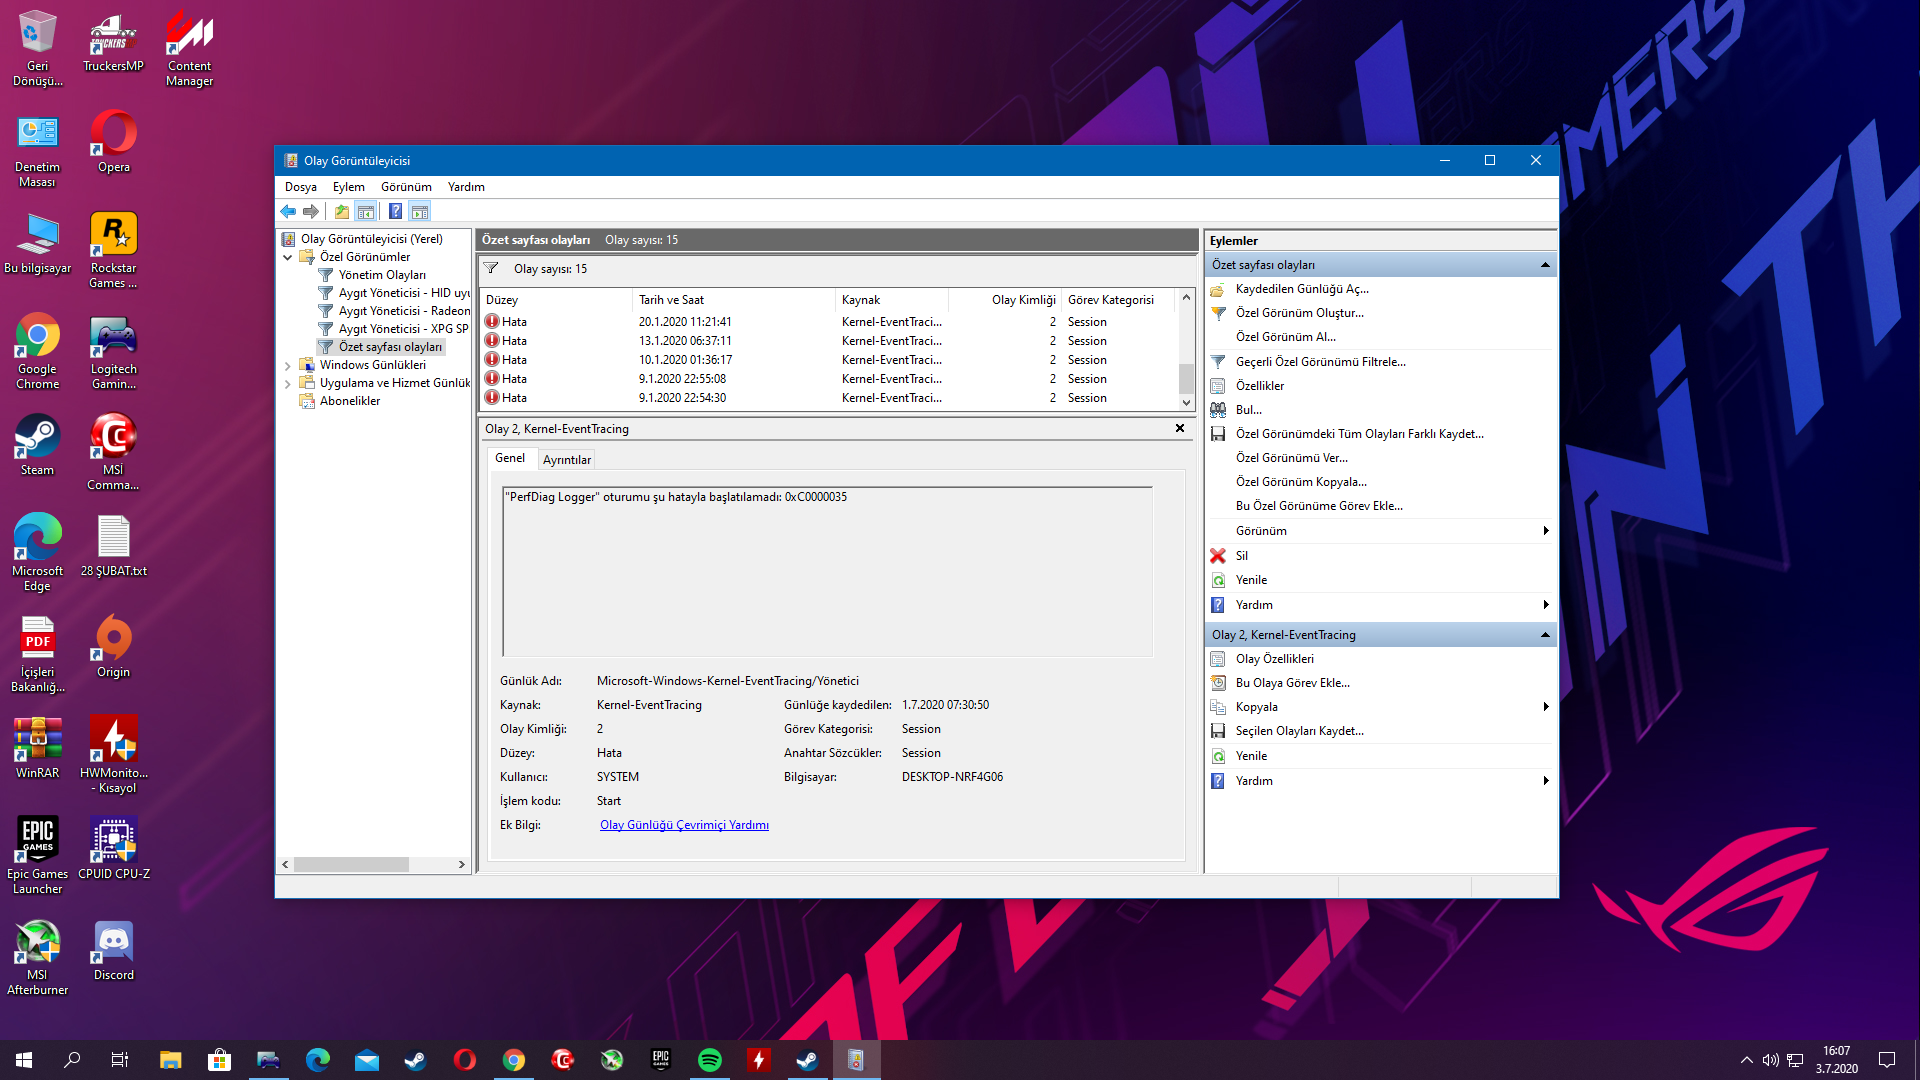Expand the Windows Günlükleri tree item
Viewport: 1920px width, 1080px height.
click(x=293, y=364)
